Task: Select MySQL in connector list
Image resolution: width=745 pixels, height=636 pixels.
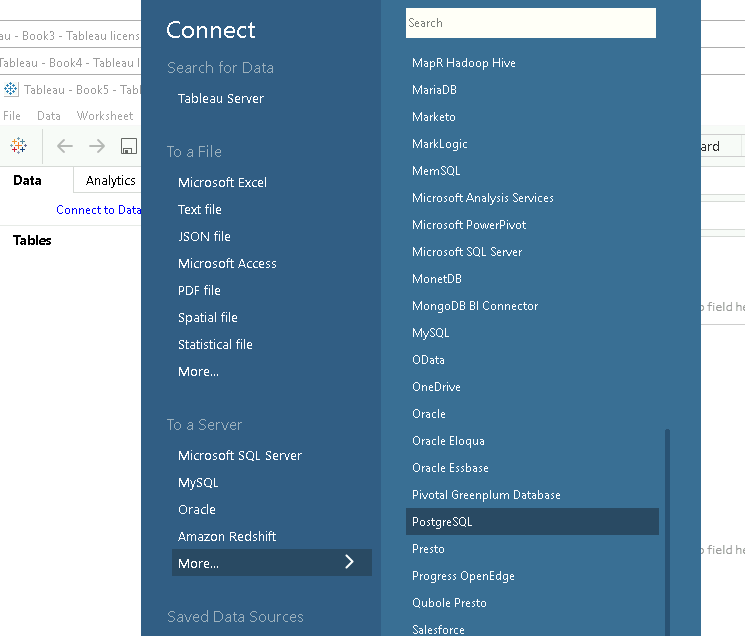Action: (x=430, y=333)
